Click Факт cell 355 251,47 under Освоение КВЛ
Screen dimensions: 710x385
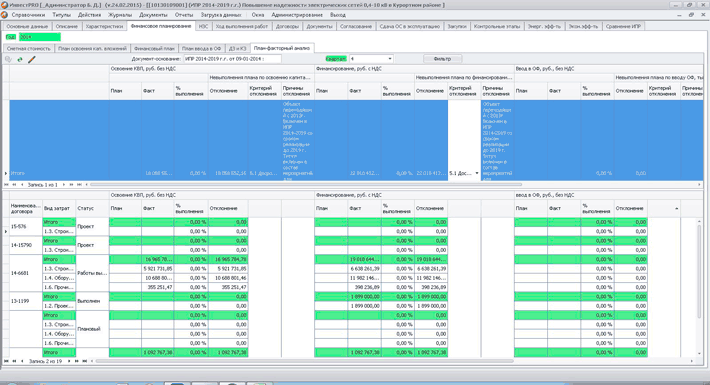[x=158, y=287]
